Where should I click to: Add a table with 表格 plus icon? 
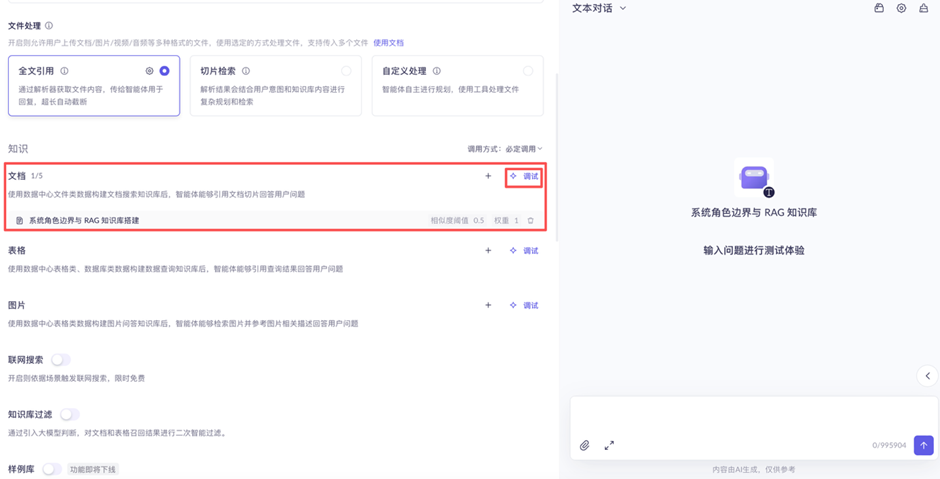pyautogui.click(x=488, y=251)
